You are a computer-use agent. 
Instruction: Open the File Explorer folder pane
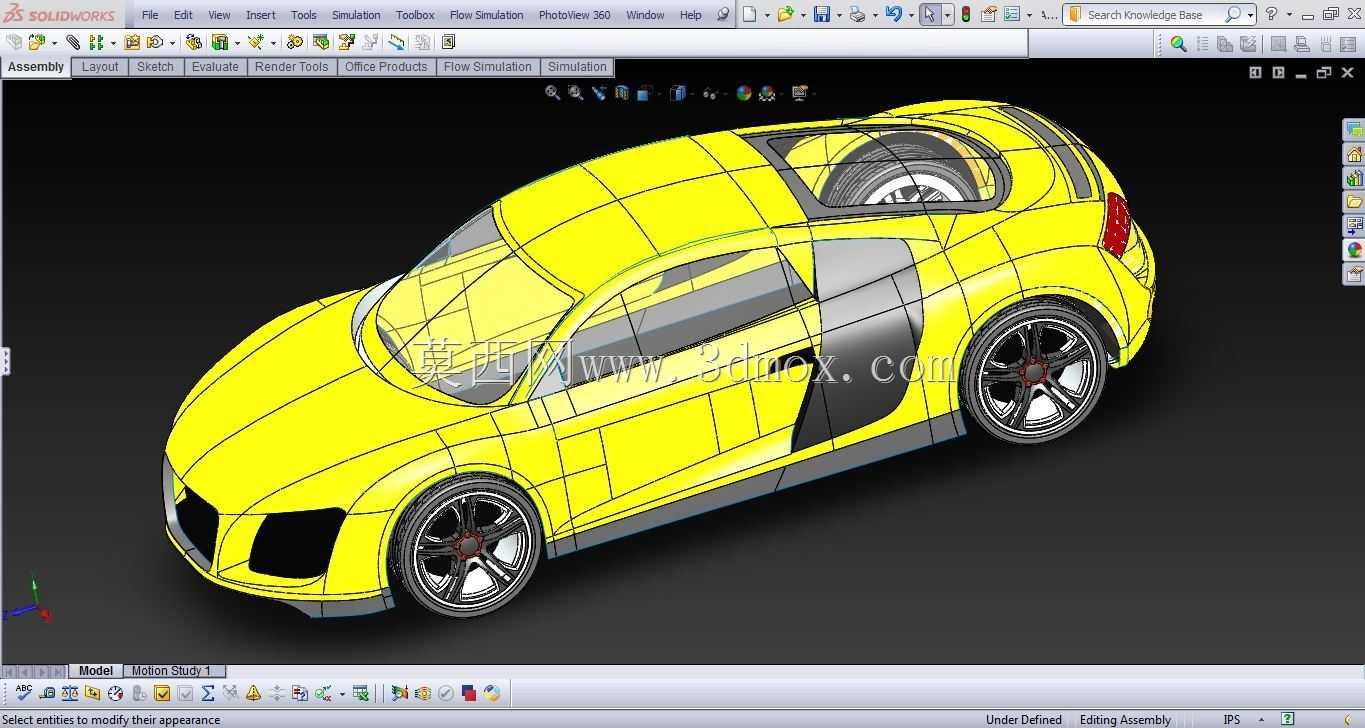1354,202
